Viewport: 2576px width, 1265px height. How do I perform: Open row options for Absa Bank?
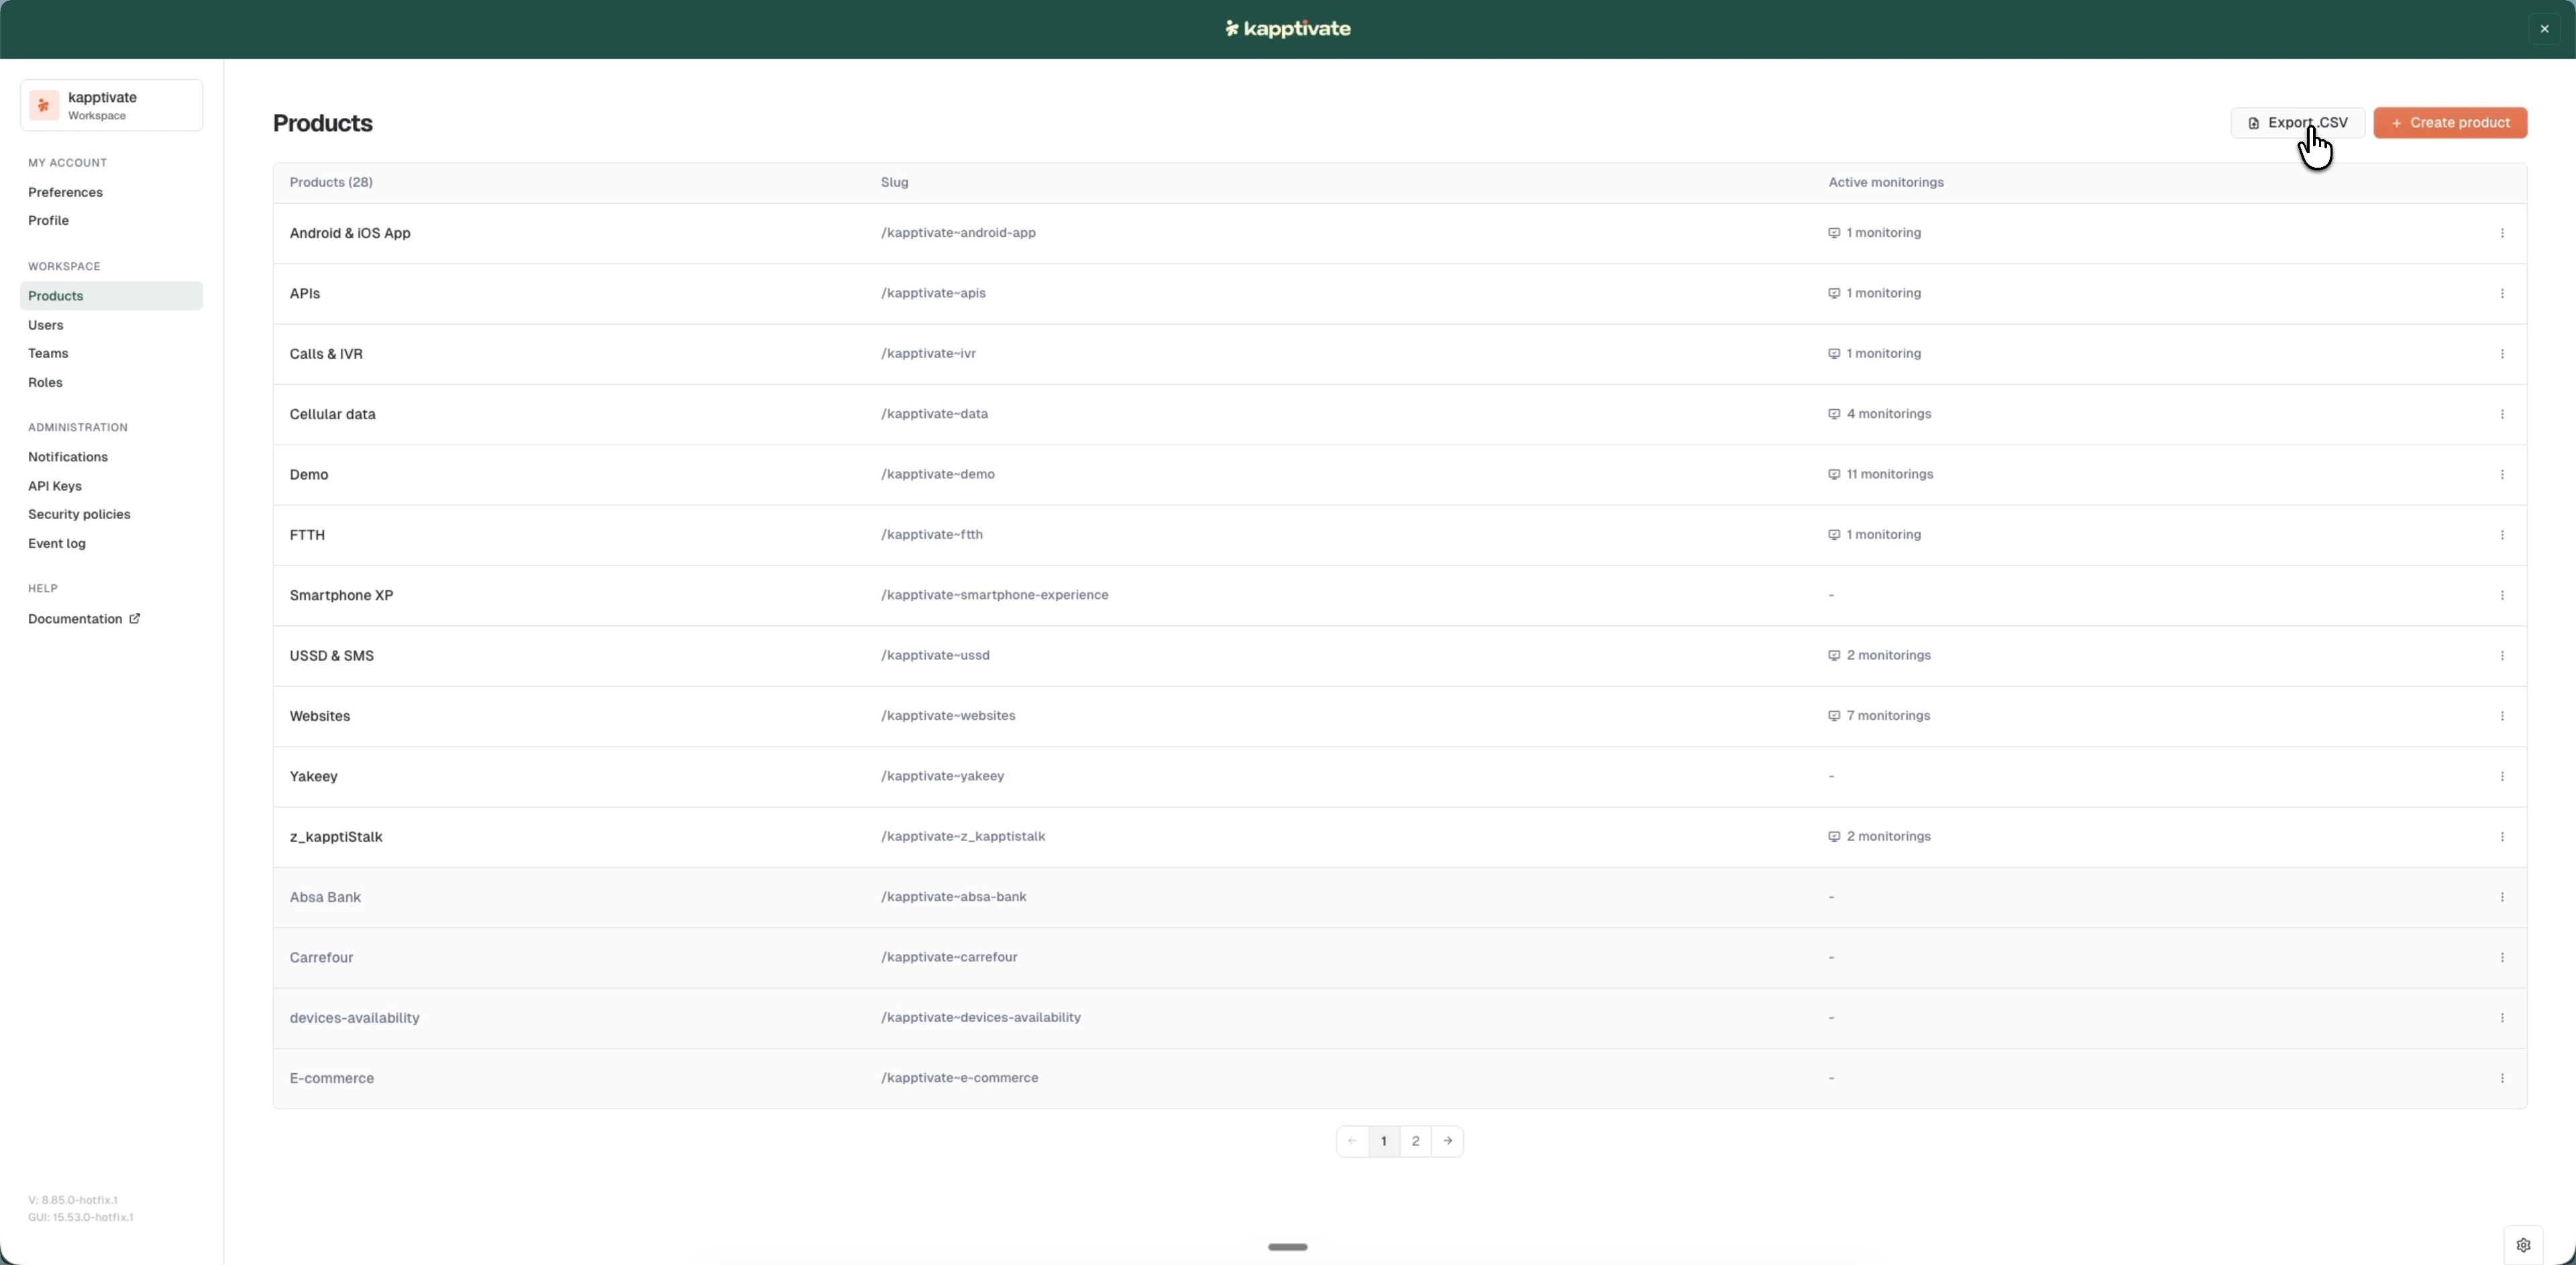[x=2502, y=897]
